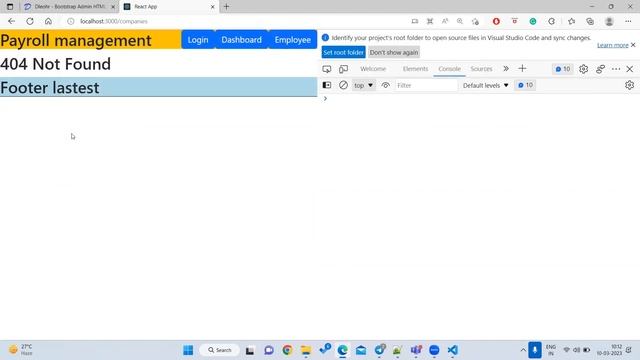Open DevTools customize menu
640x360 pixels.
(616, 69)
